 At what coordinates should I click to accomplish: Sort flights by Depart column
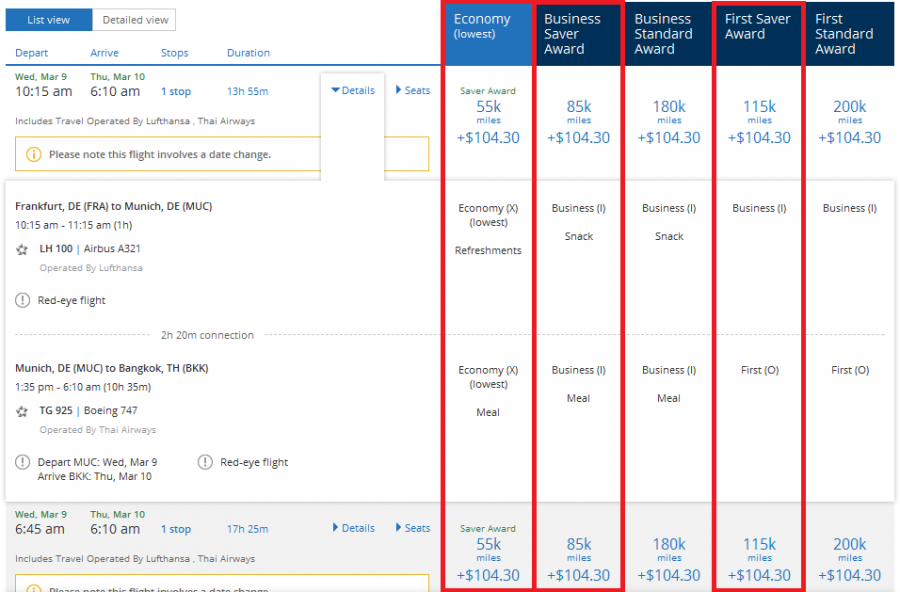point(31,53)
